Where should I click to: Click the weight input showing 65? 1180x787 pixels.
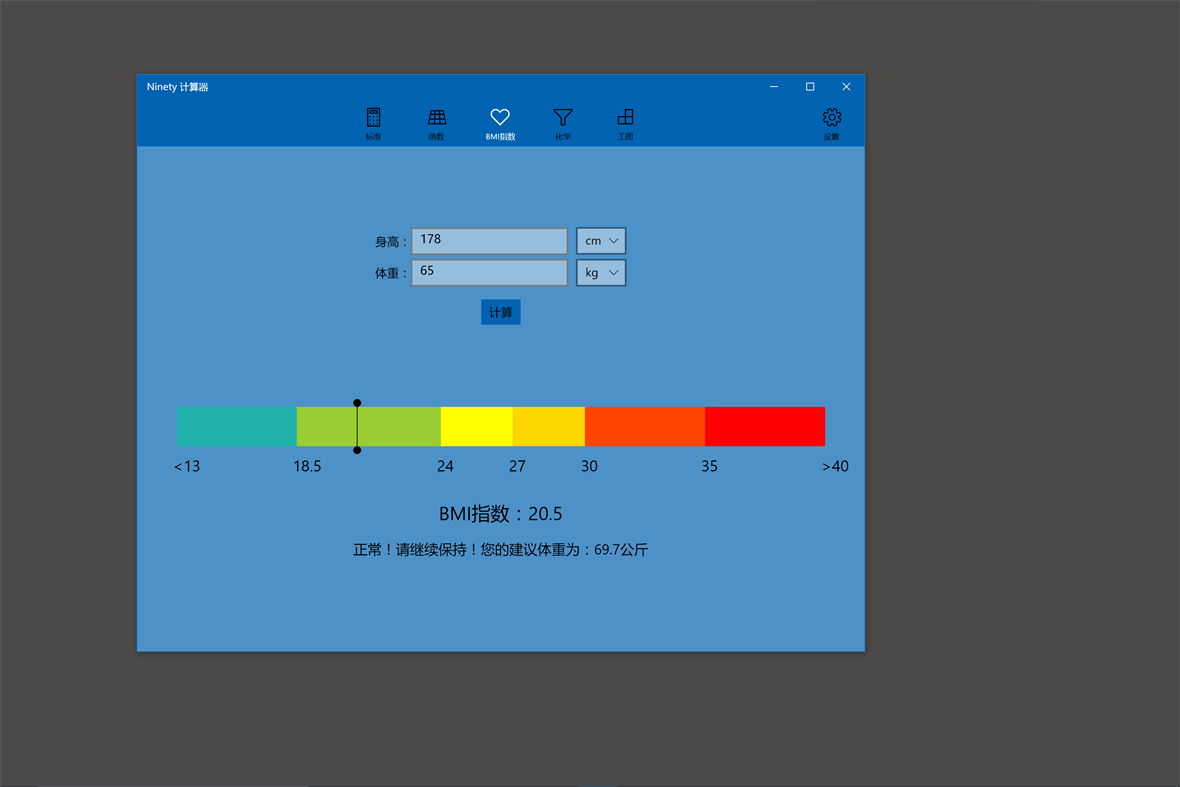tap(489, 271)
